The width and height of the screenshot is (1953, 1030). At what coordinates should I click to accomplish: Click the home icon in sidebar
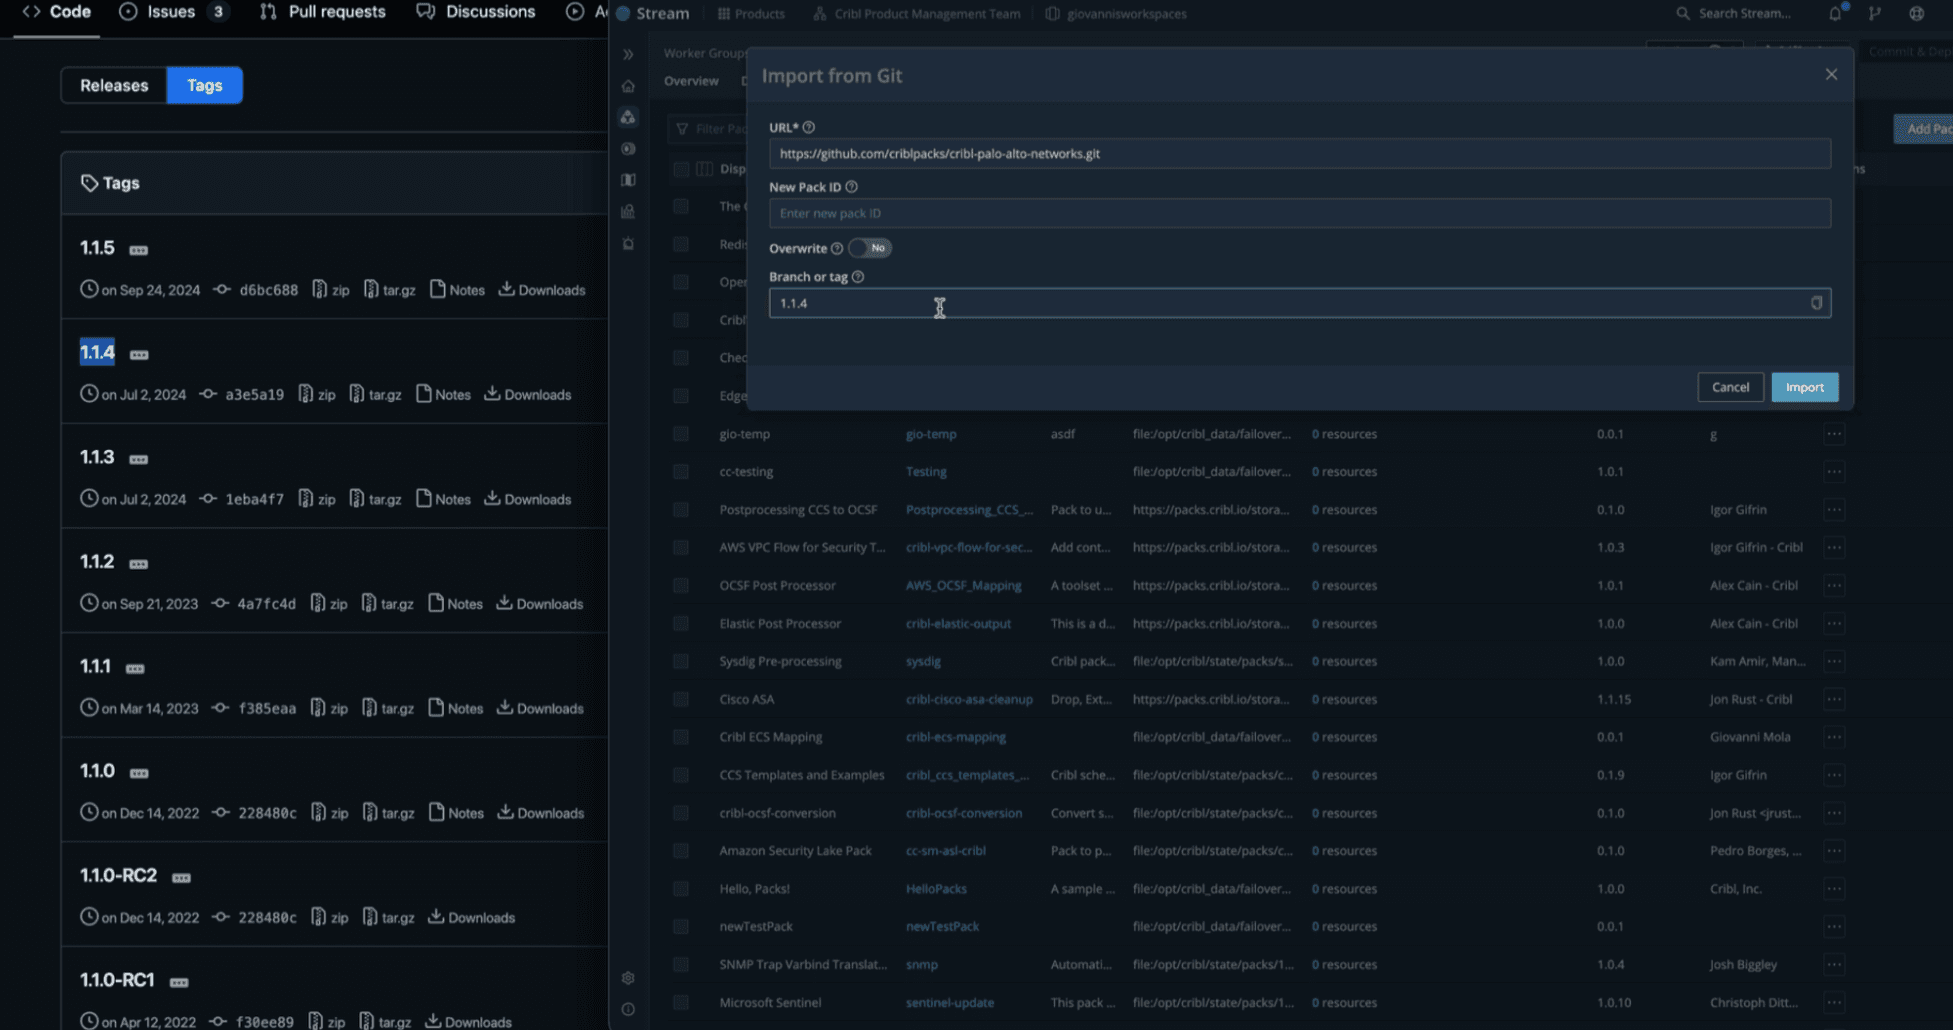click(x=628, y=86)
